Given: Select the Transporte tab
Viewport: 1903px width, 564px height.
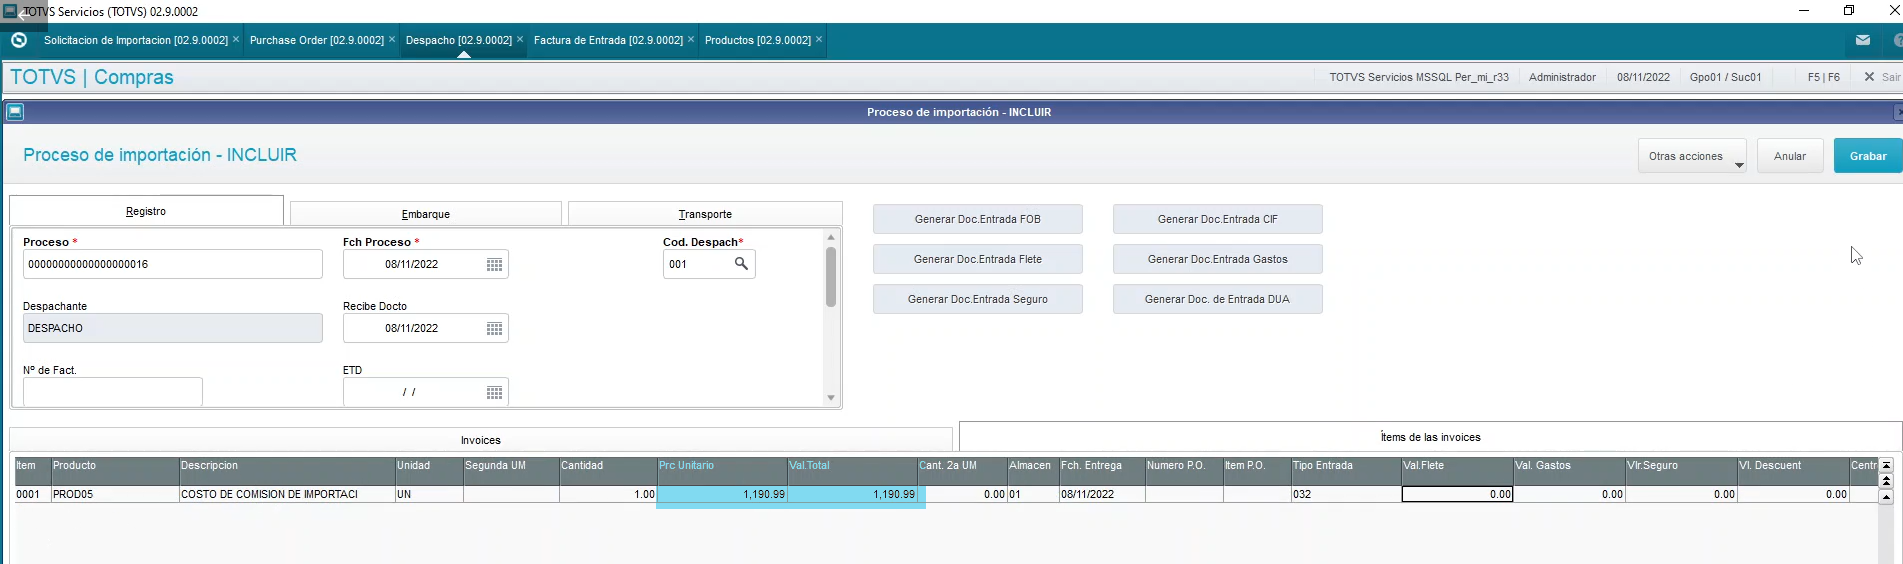Looking at the screenshot, I should [705, 214].
